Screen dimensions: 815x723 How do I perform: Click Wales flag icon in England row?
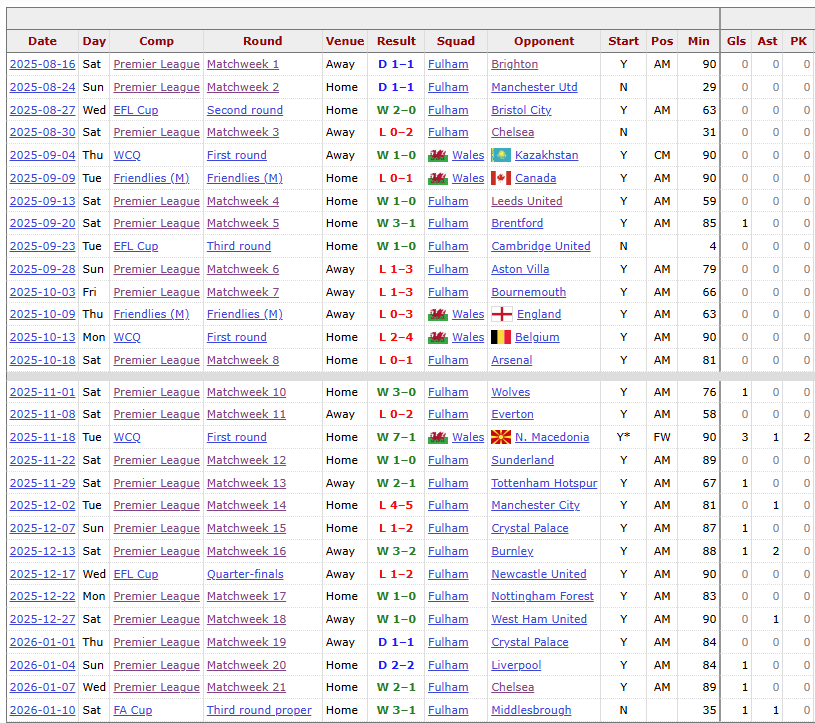coord(438,314)
